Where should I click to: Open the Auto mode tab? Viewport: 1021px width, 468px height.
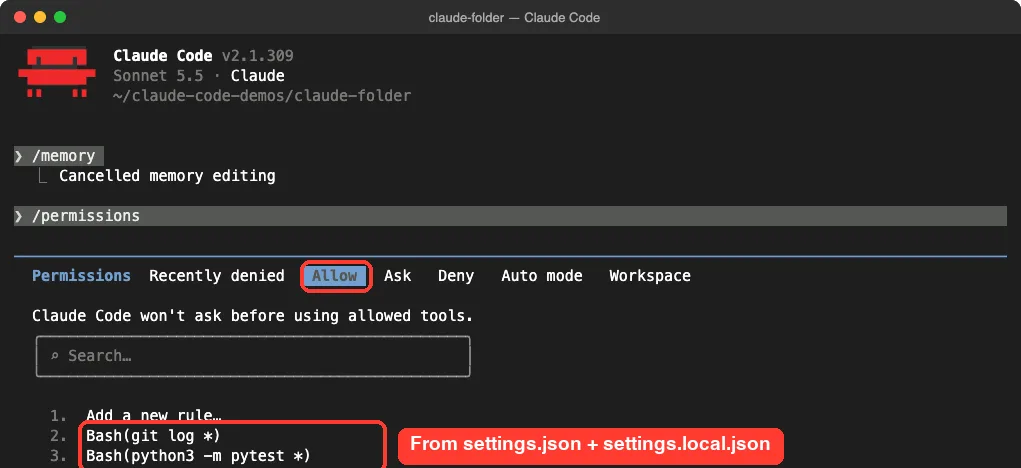pyautogui.click(x=542, y=276)
